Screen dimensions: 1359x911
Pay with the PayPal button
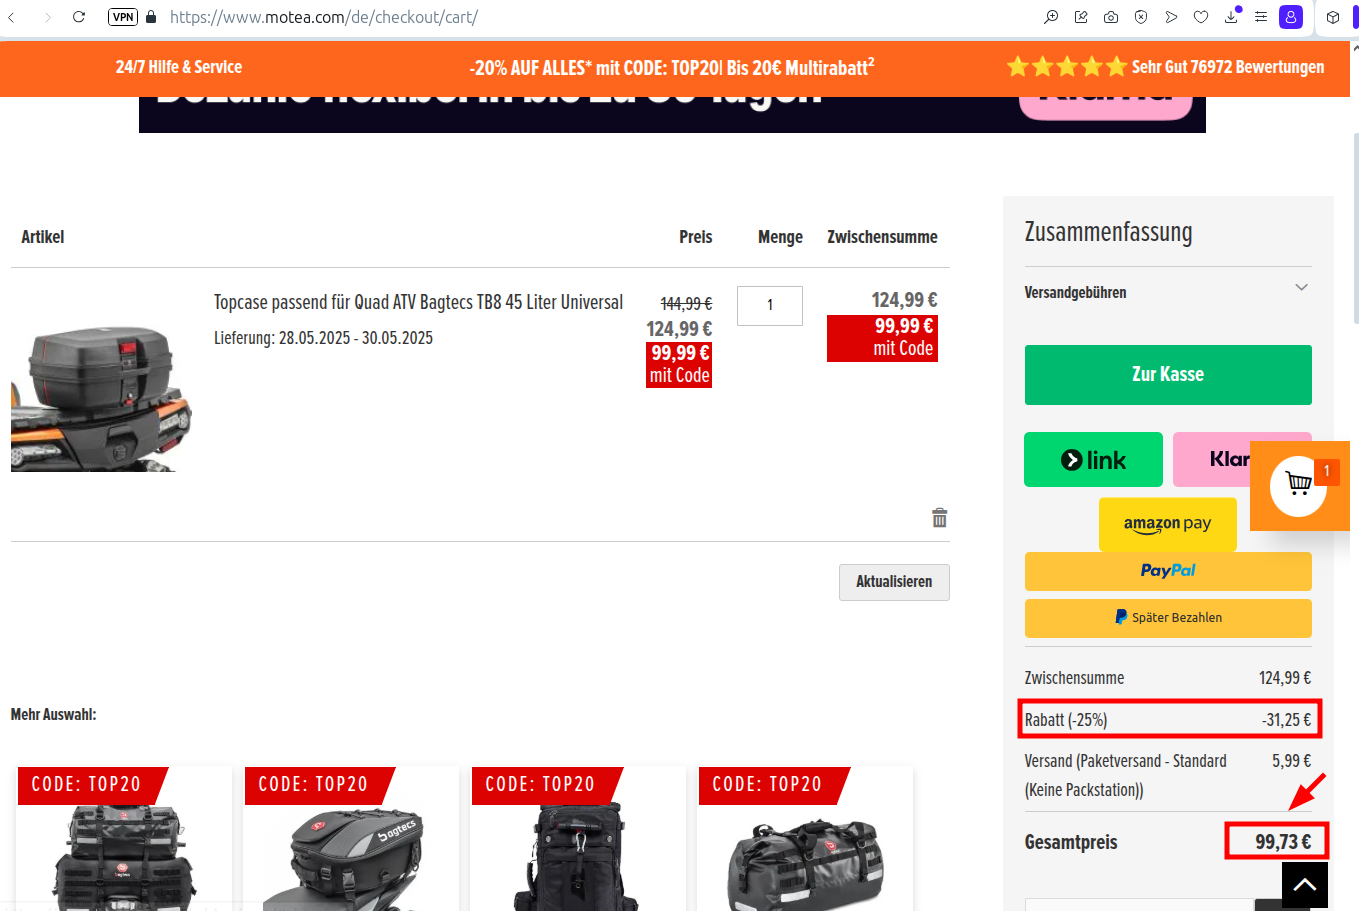tap(1167, 571)
